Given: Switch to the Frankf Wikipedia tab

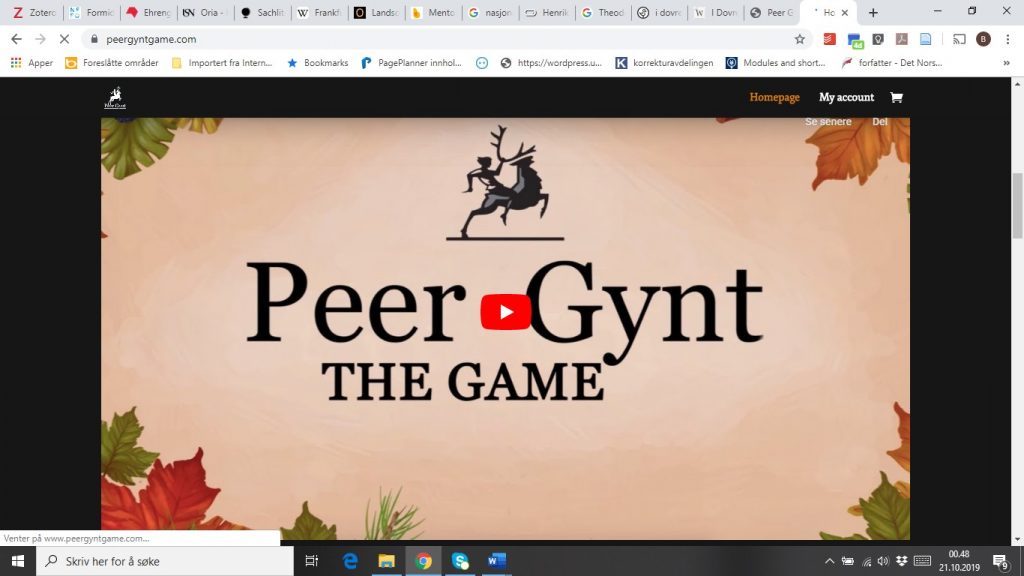Looking at the screenshot, I should pos(319,12).
